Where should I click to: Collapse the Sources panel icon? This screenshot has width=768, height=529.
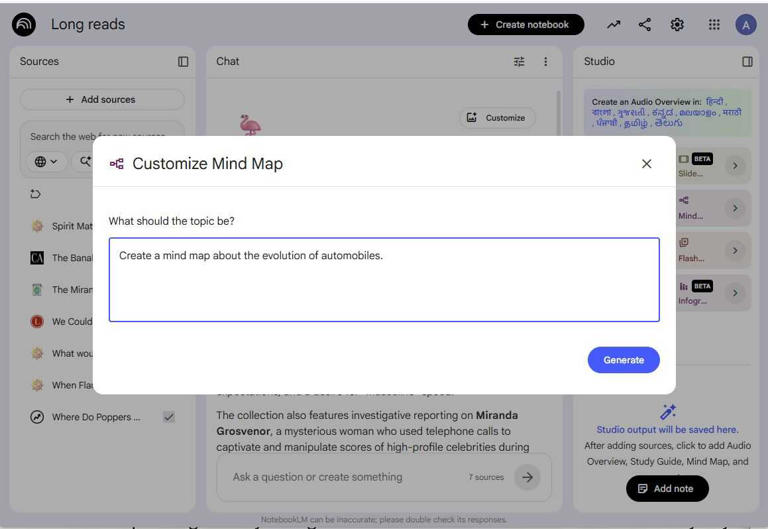pyautogui.click(x=183, y=61)
